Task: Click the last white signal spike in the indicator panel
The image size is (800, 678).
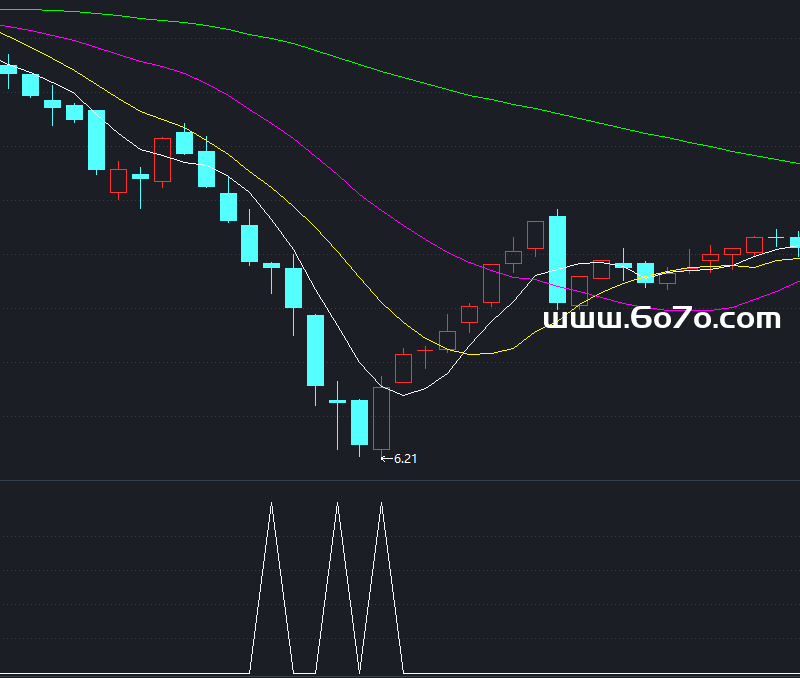Action: [382, 587]
